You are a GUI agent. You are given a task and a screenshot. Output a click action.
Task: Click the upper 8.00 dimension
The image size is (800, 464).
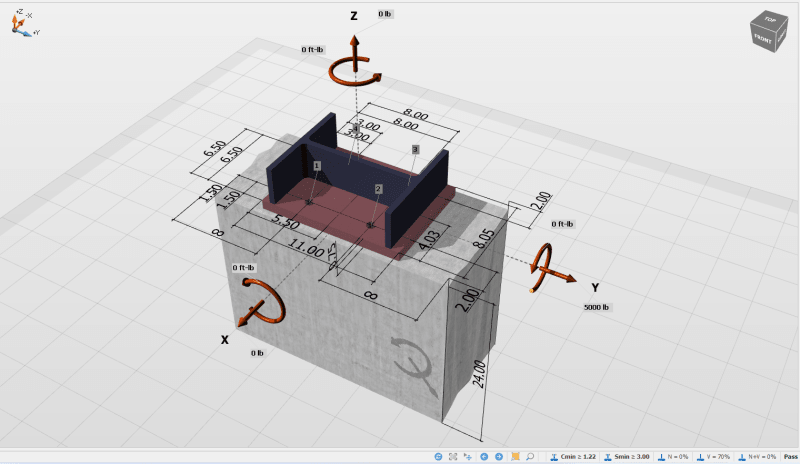[416, 113]
